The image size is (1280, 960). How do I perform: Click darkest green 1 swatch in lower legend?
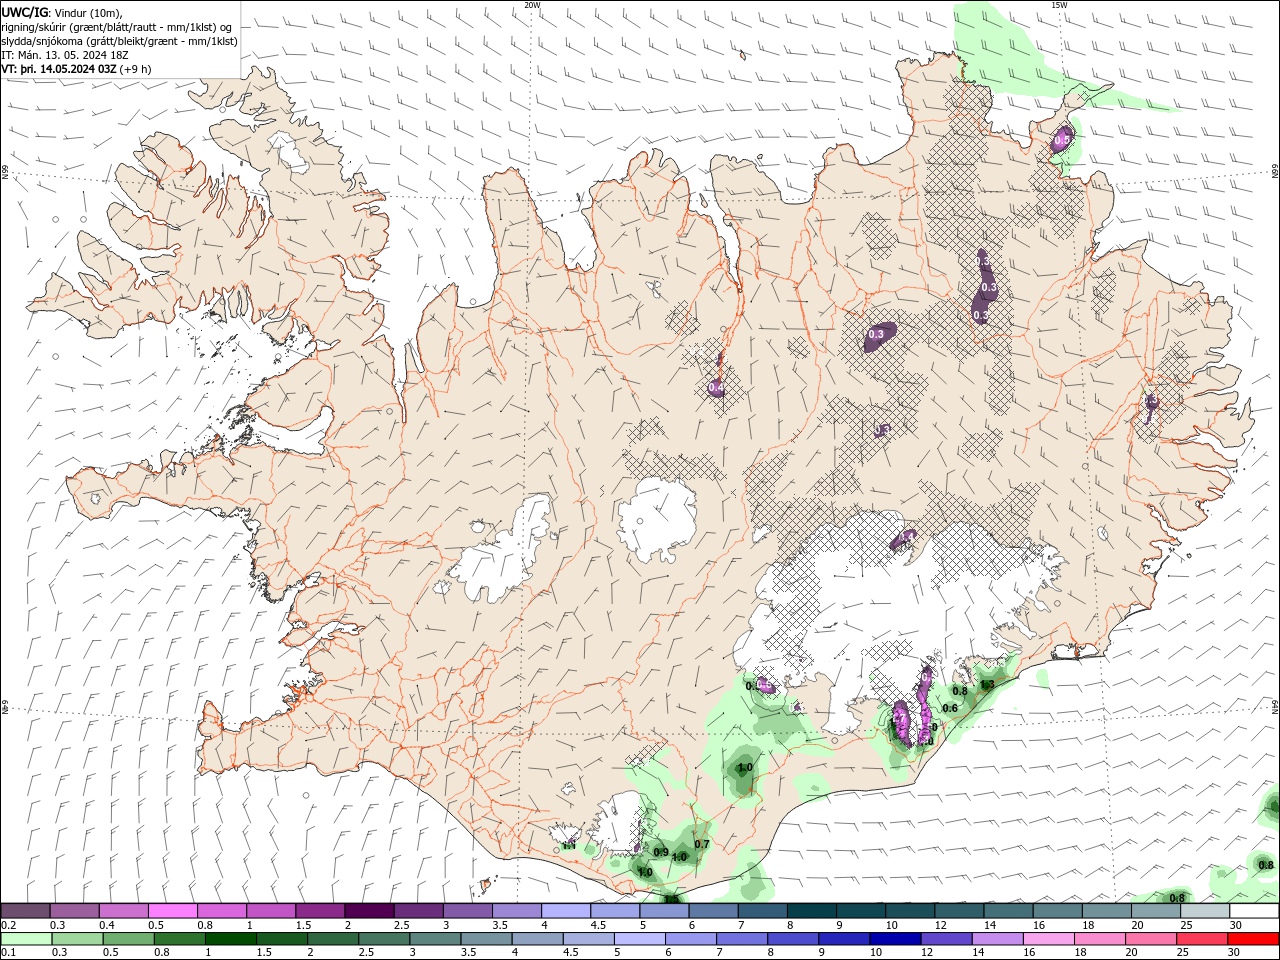tap(230, 939)
